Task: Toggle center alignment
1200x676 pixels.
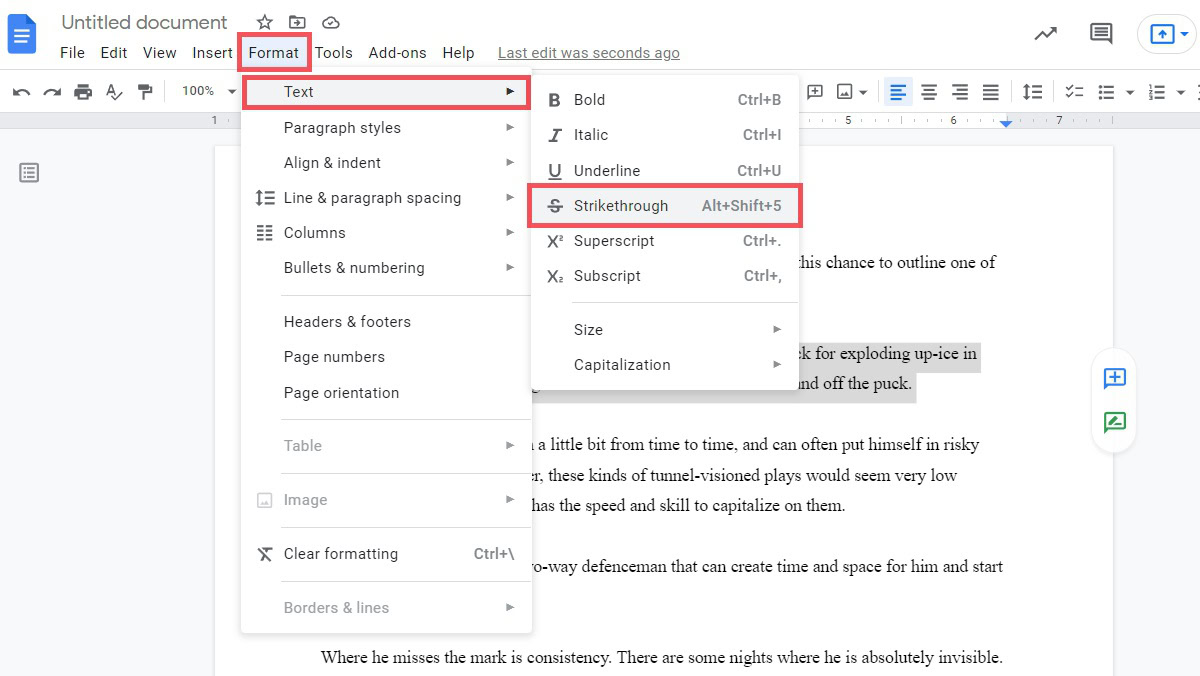Action: tap(929, 91)
